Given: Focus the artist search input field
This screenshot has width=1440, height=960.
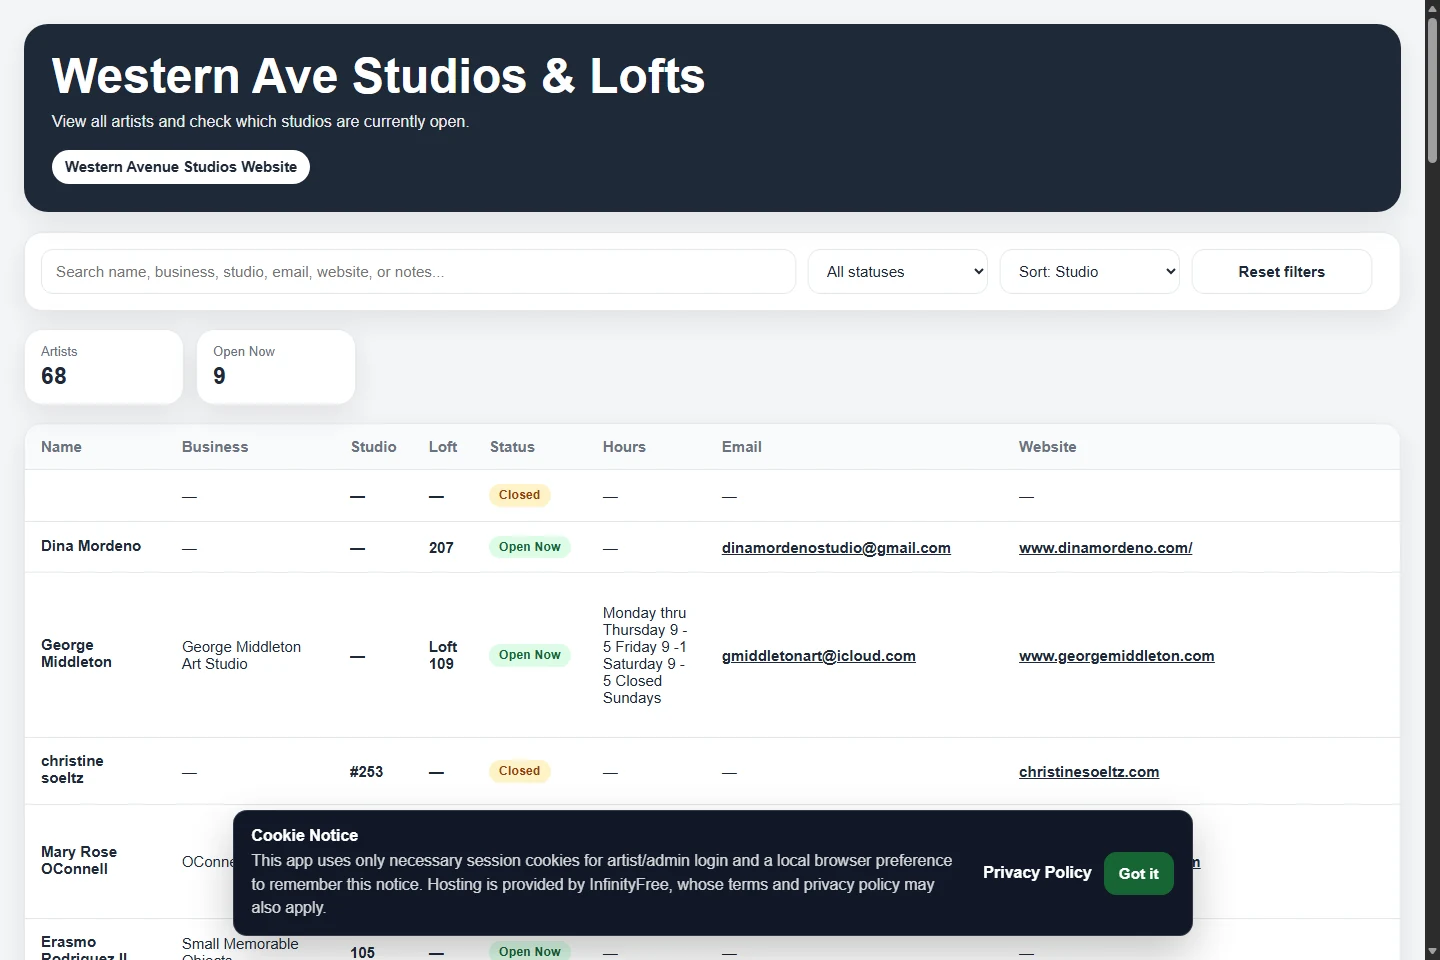Looking at the screenshot, I should [x=418, y=272].
